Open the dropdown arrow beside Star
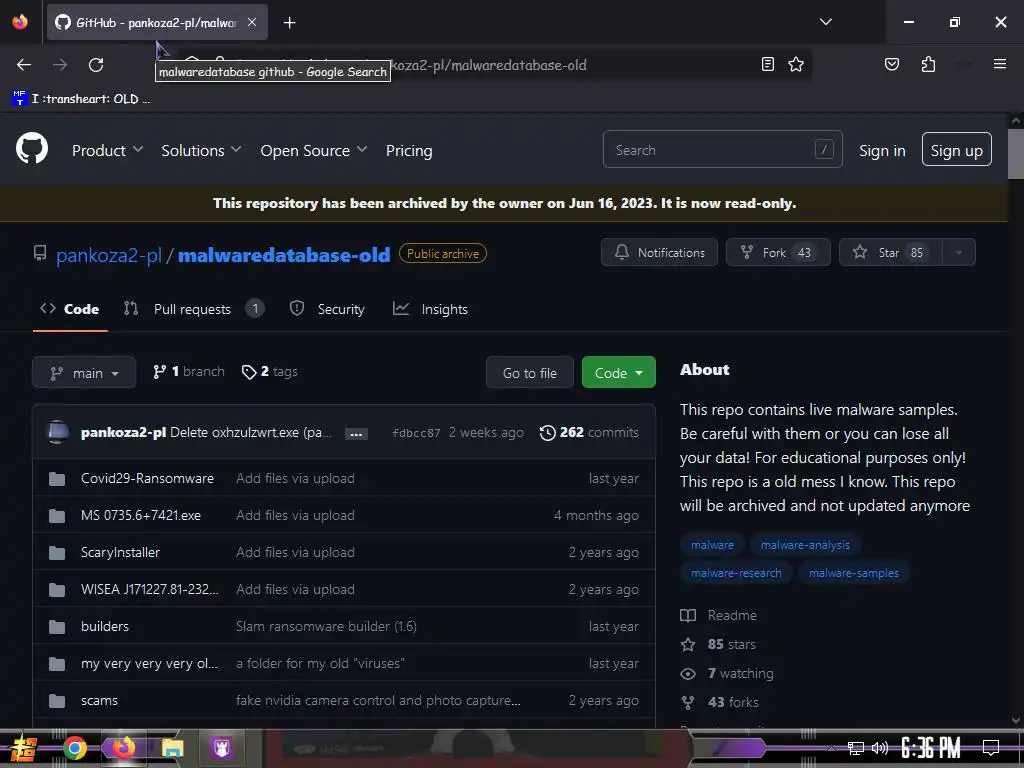The image size is (1024, 768). pos(959,252)
